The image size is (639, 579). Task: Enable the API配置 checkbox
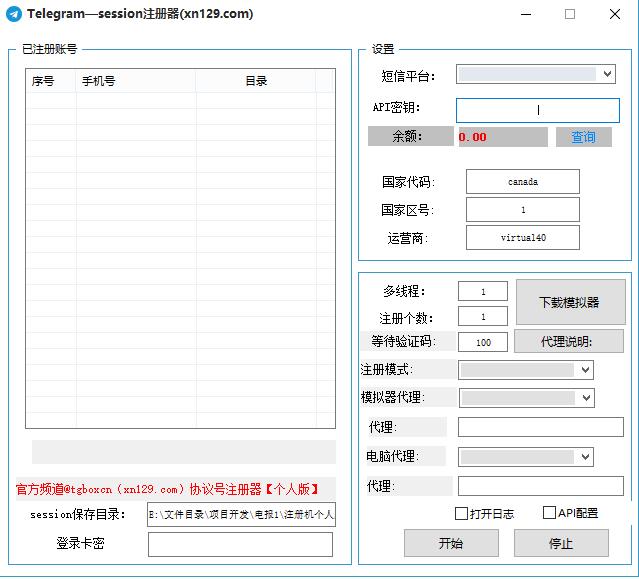[x=549, y=513]
